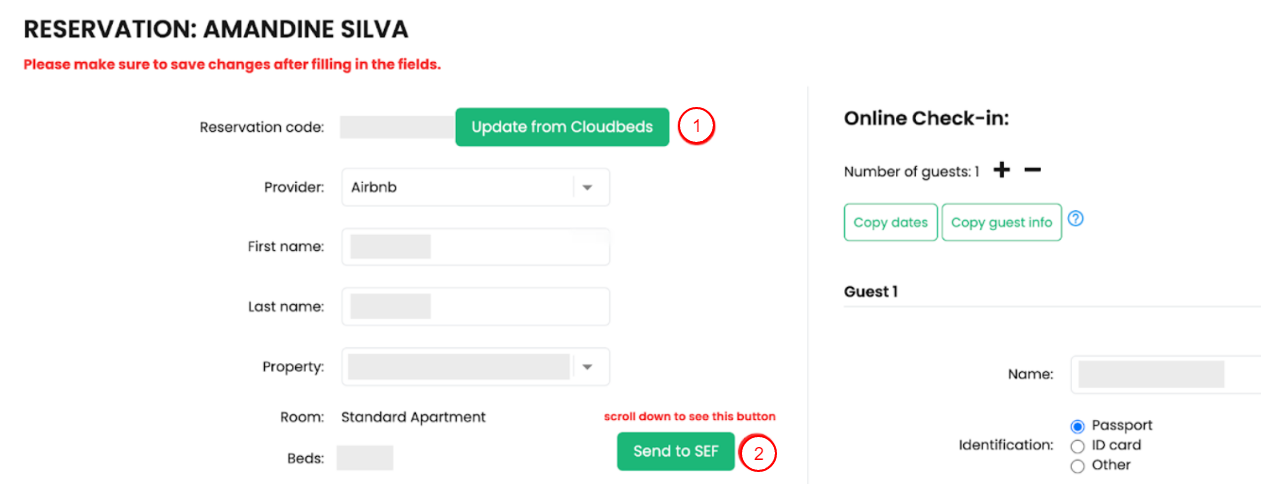Image resolution: width=1261 pixels, height=487 pixels.
Task: Expand the Property dropdown arrow
Action: pyautogui.click(x=588, y=367)
